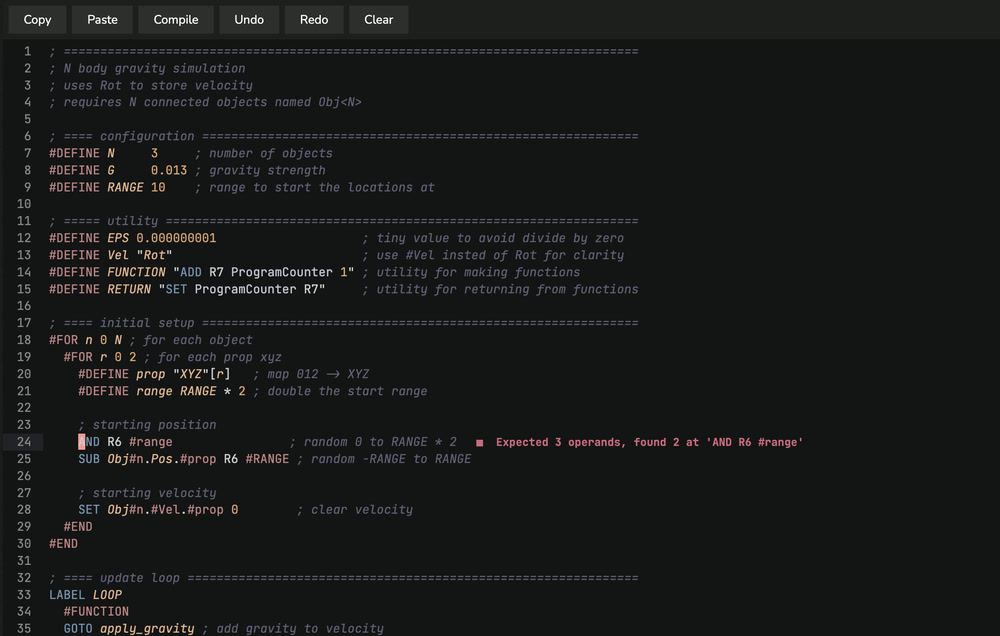Viewport: 1000px width, 636px height.
Task: Compile the code with the Compile button
Action: tap(175, 20)
